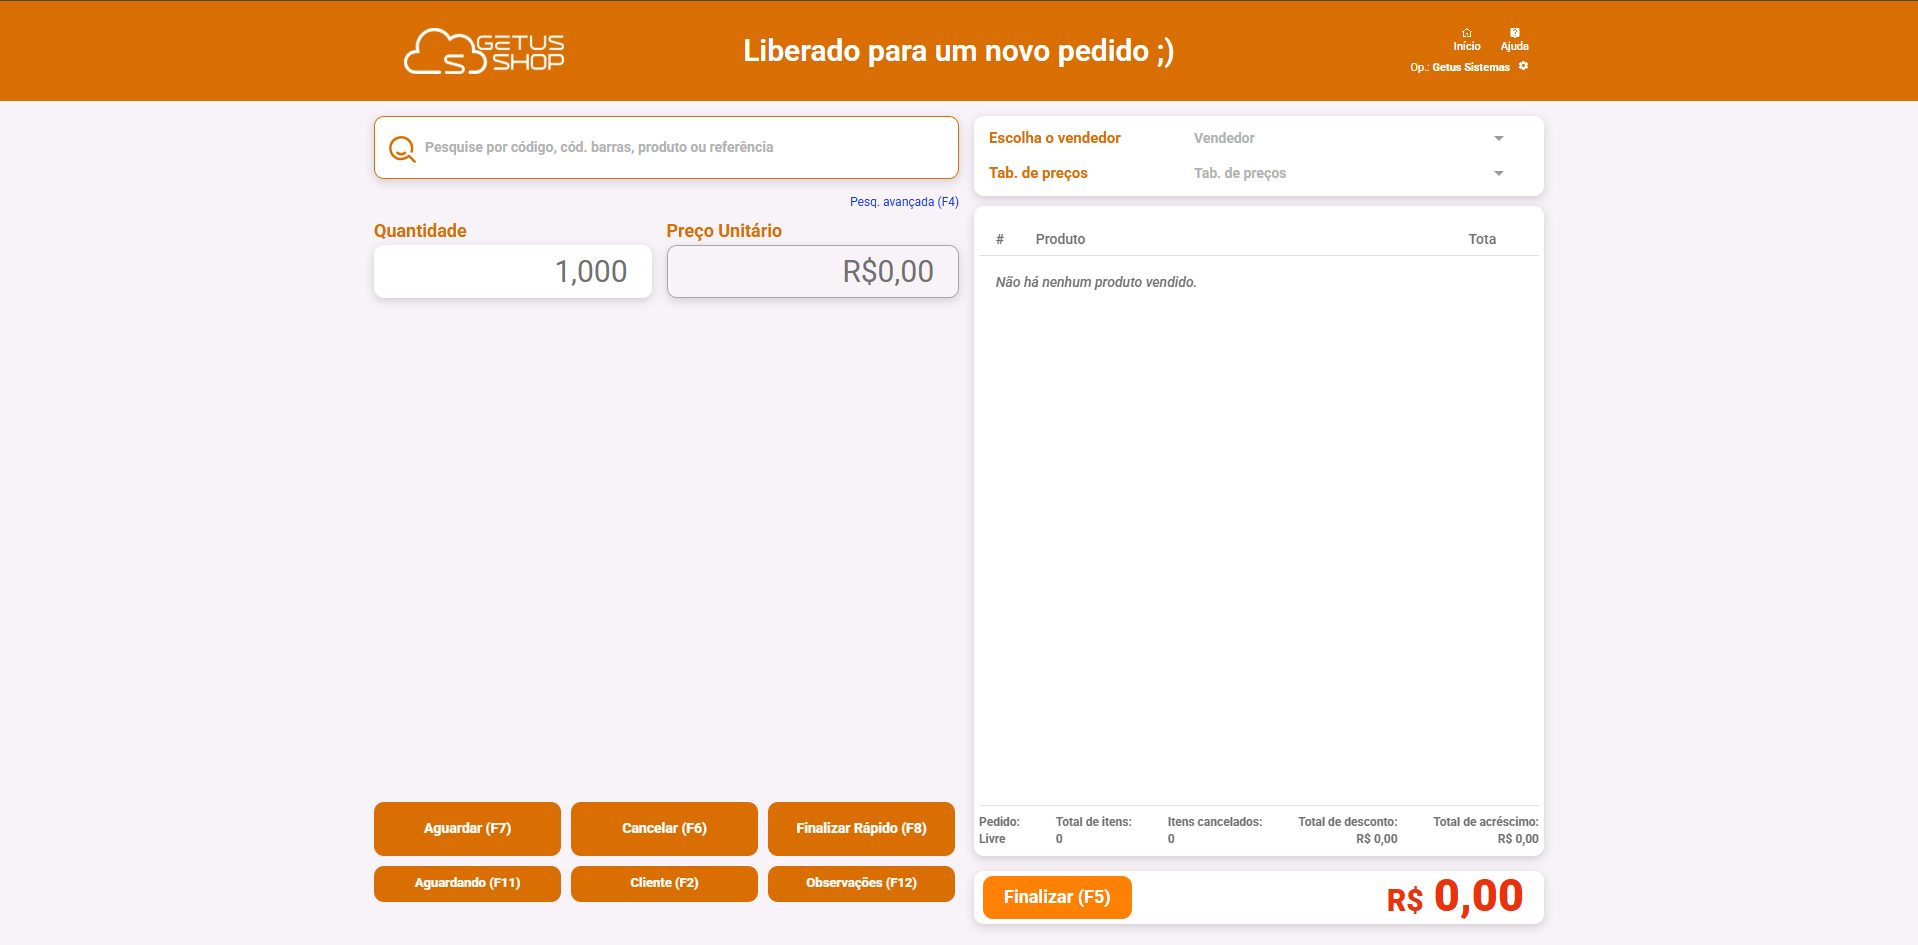The image size is (1918, 945).
Task: Click 'Total de acréscimo:' amount
Action: pyautogui.click(x=1517, y=839)
